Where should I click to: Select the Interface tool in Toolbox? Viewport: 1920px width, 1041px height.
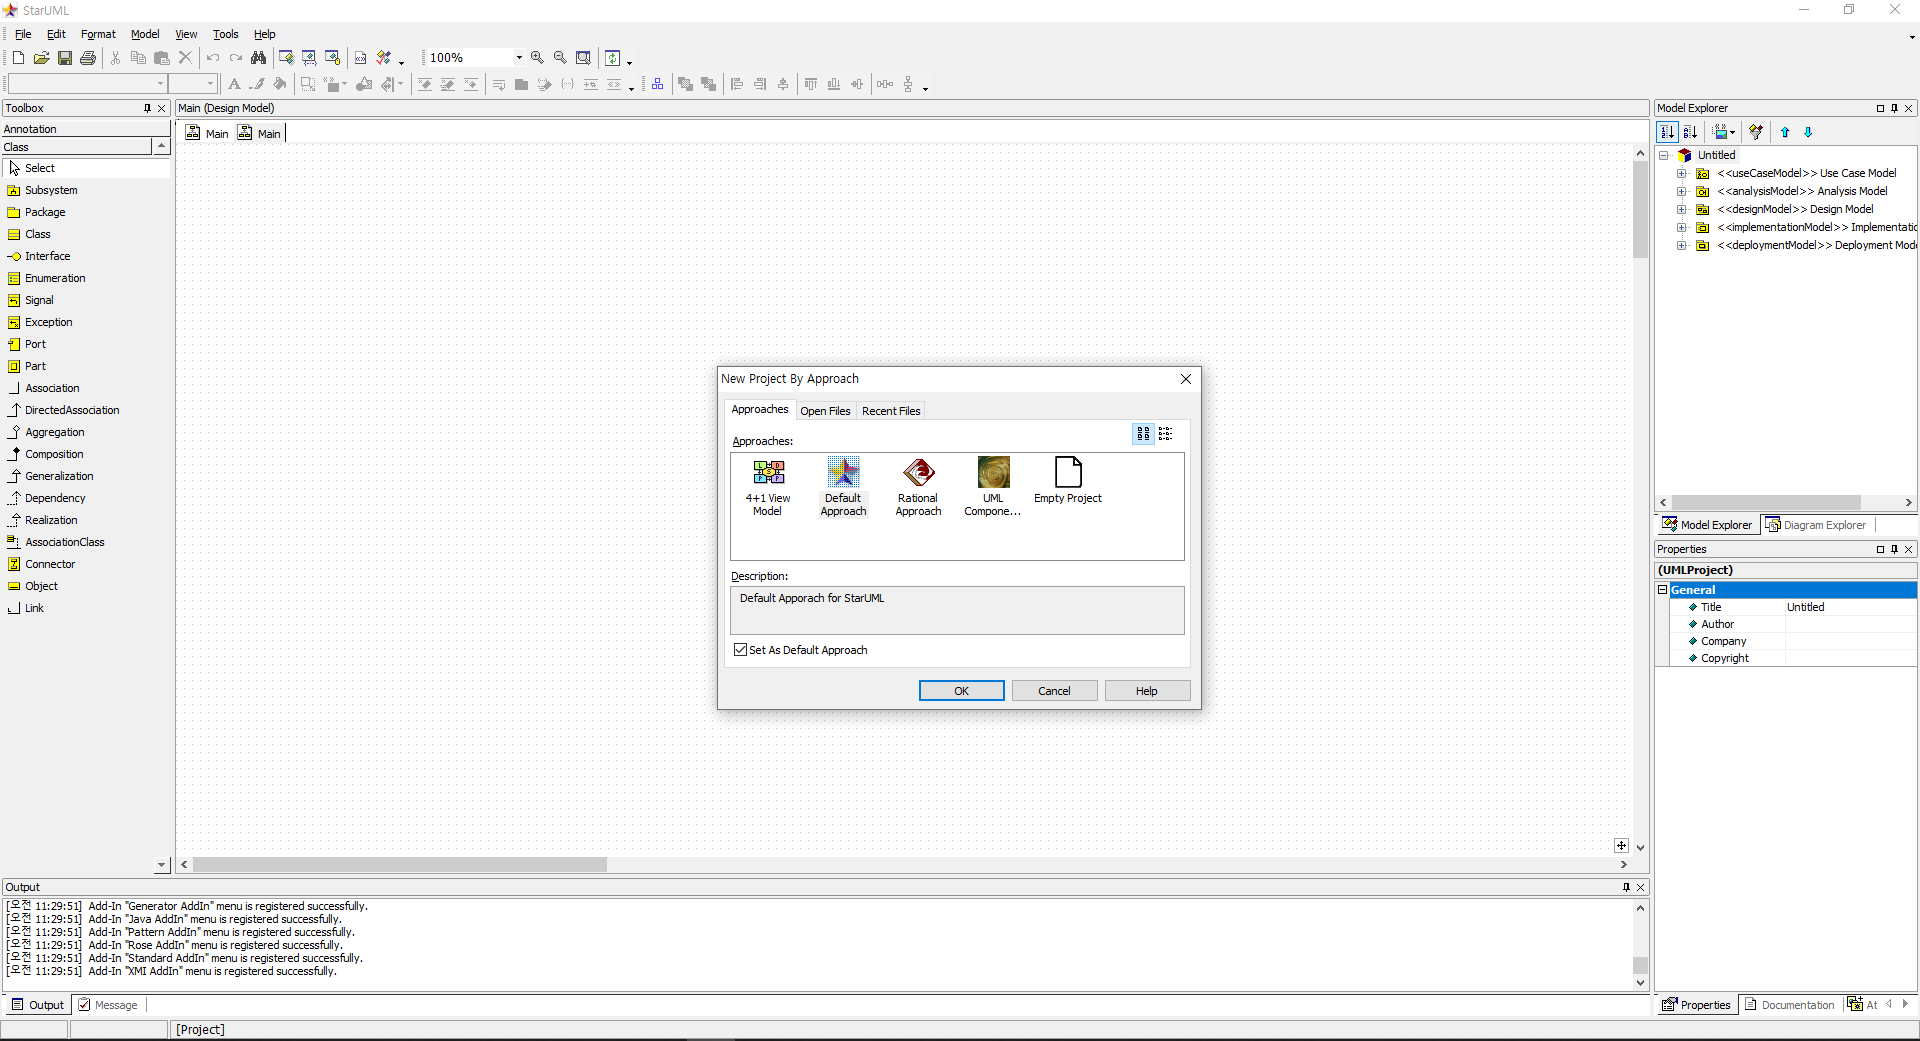(x=47, y=256)
